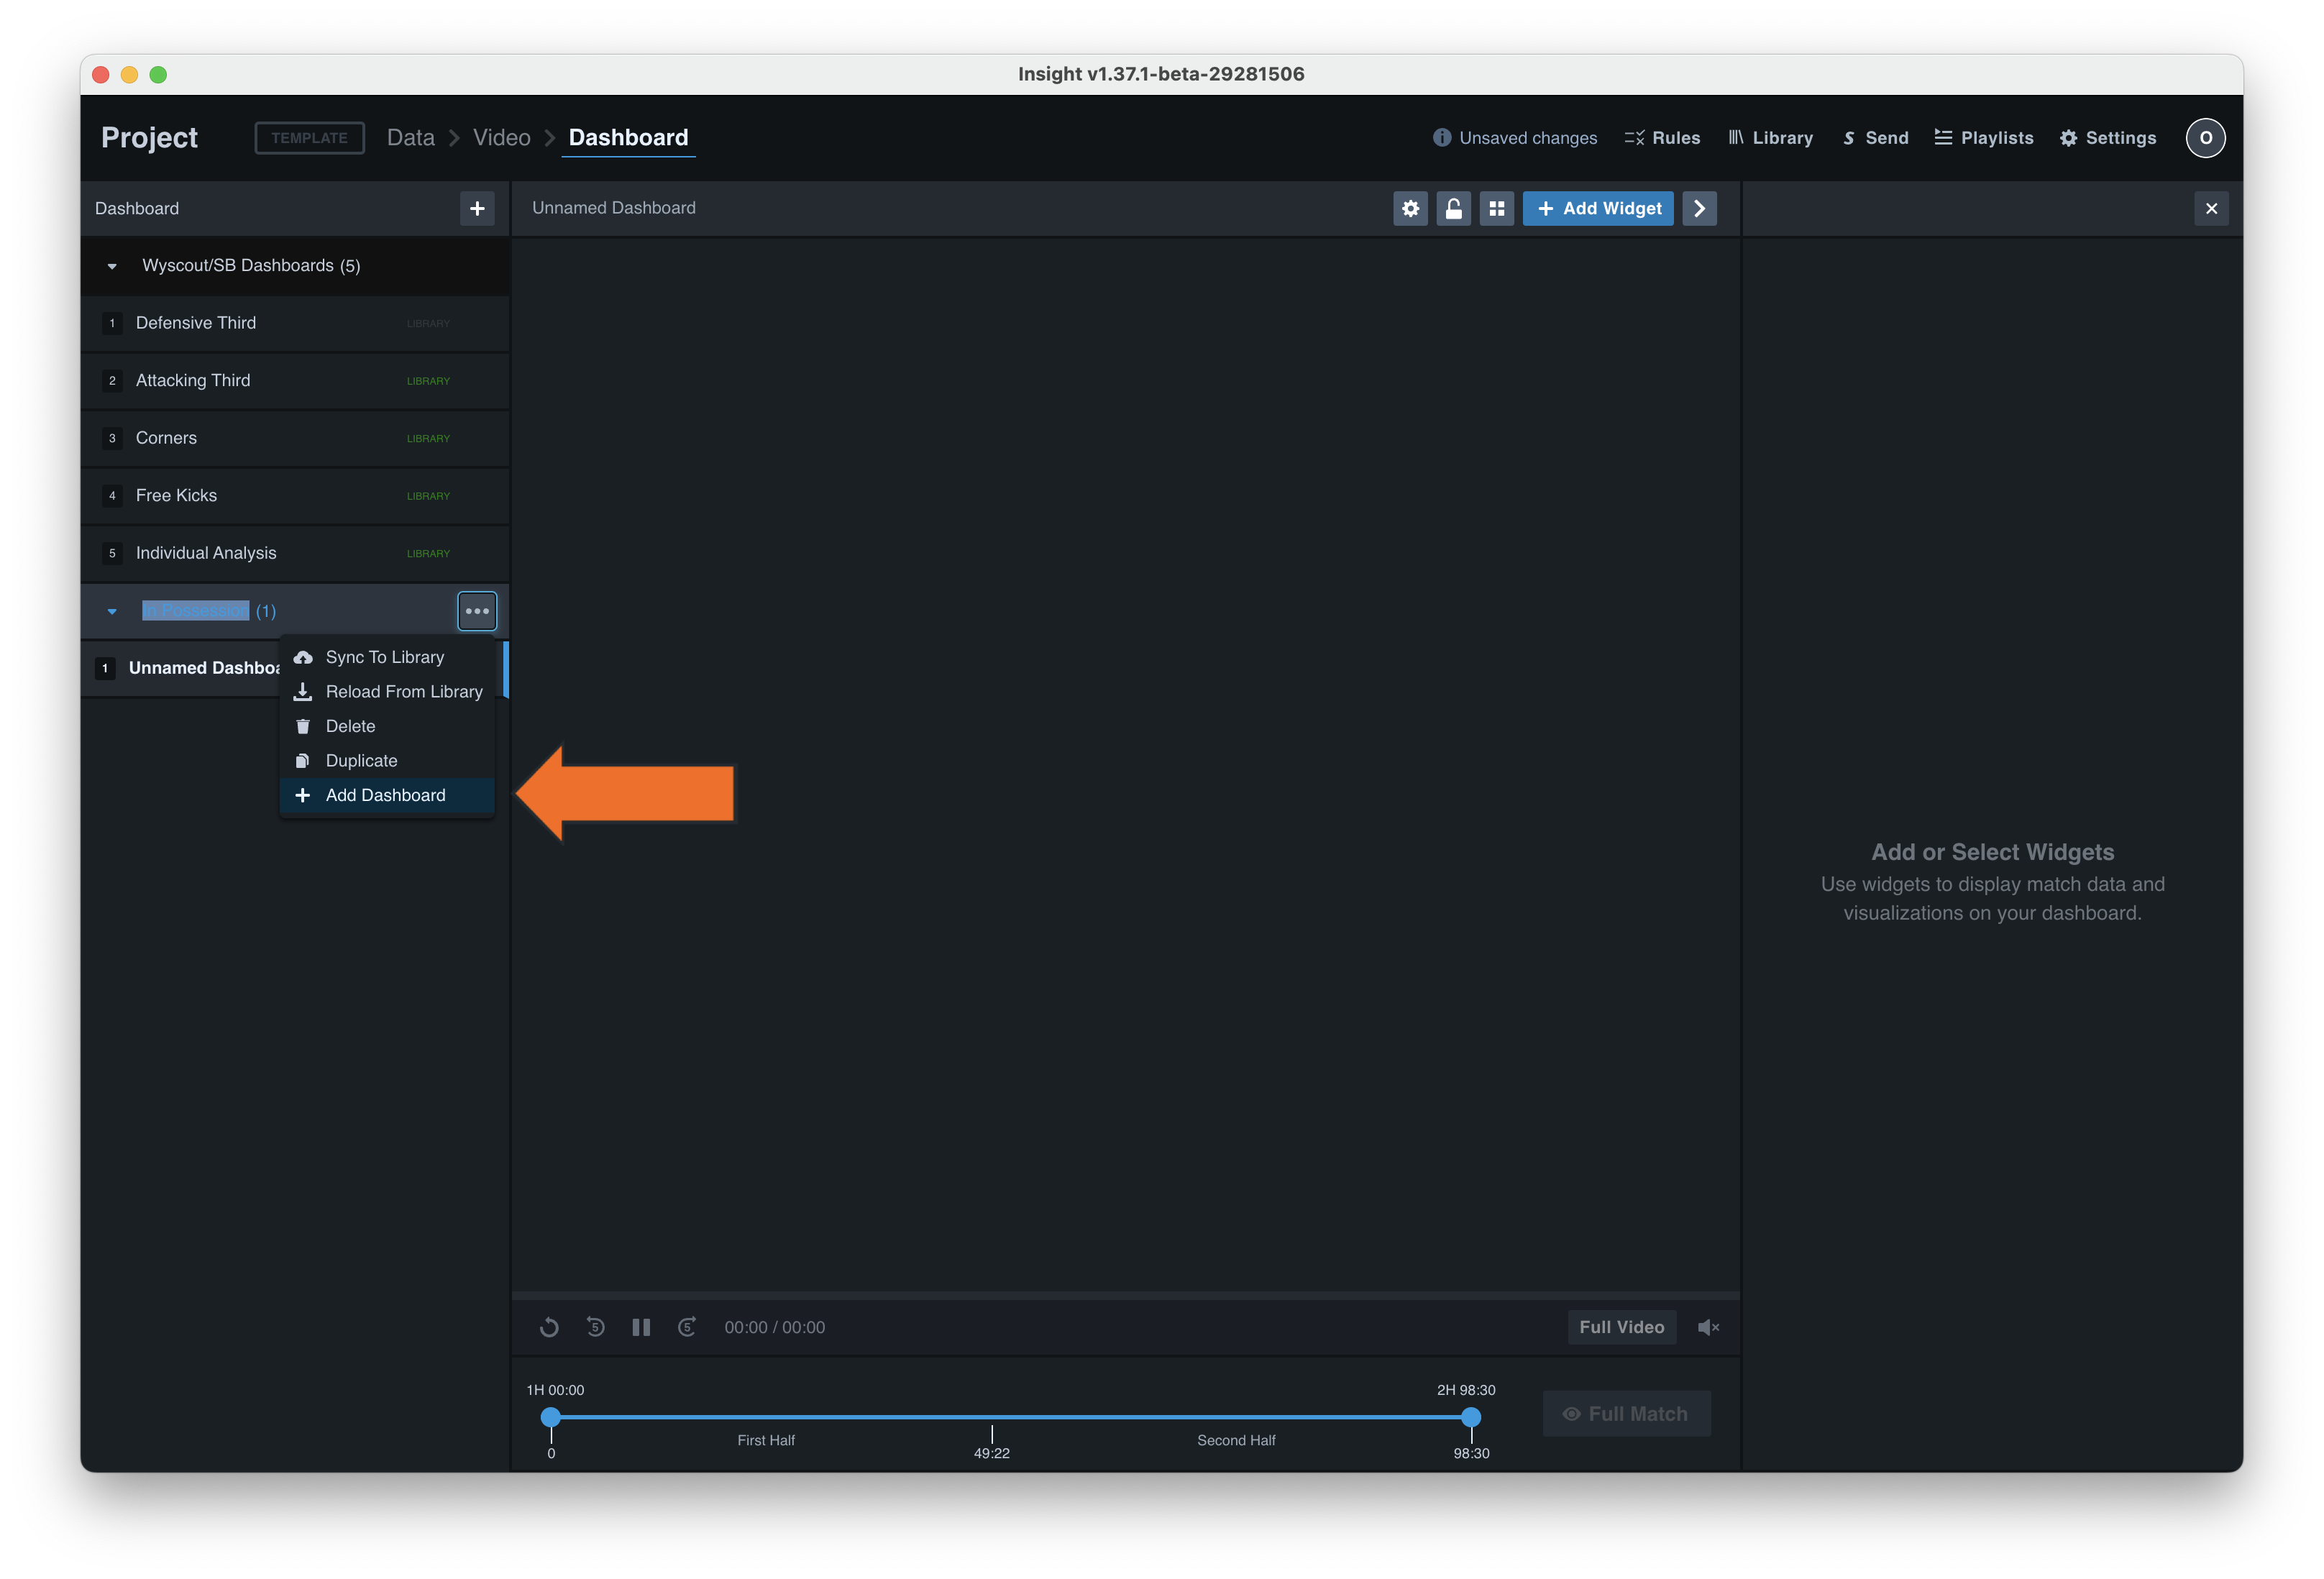Viewport: 2324px width, 1579px height.
Task: Select Delete in the context menu
Action: point(387,726)
